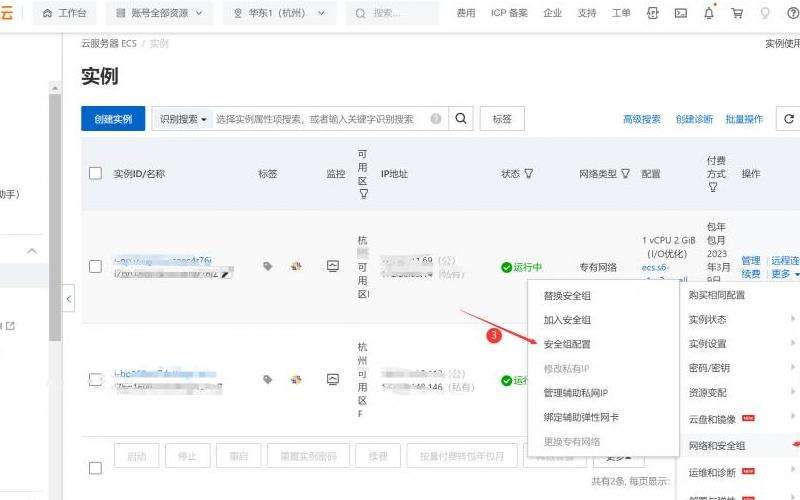
Task: Select all instances header checkbox
Action: (95, 173)
